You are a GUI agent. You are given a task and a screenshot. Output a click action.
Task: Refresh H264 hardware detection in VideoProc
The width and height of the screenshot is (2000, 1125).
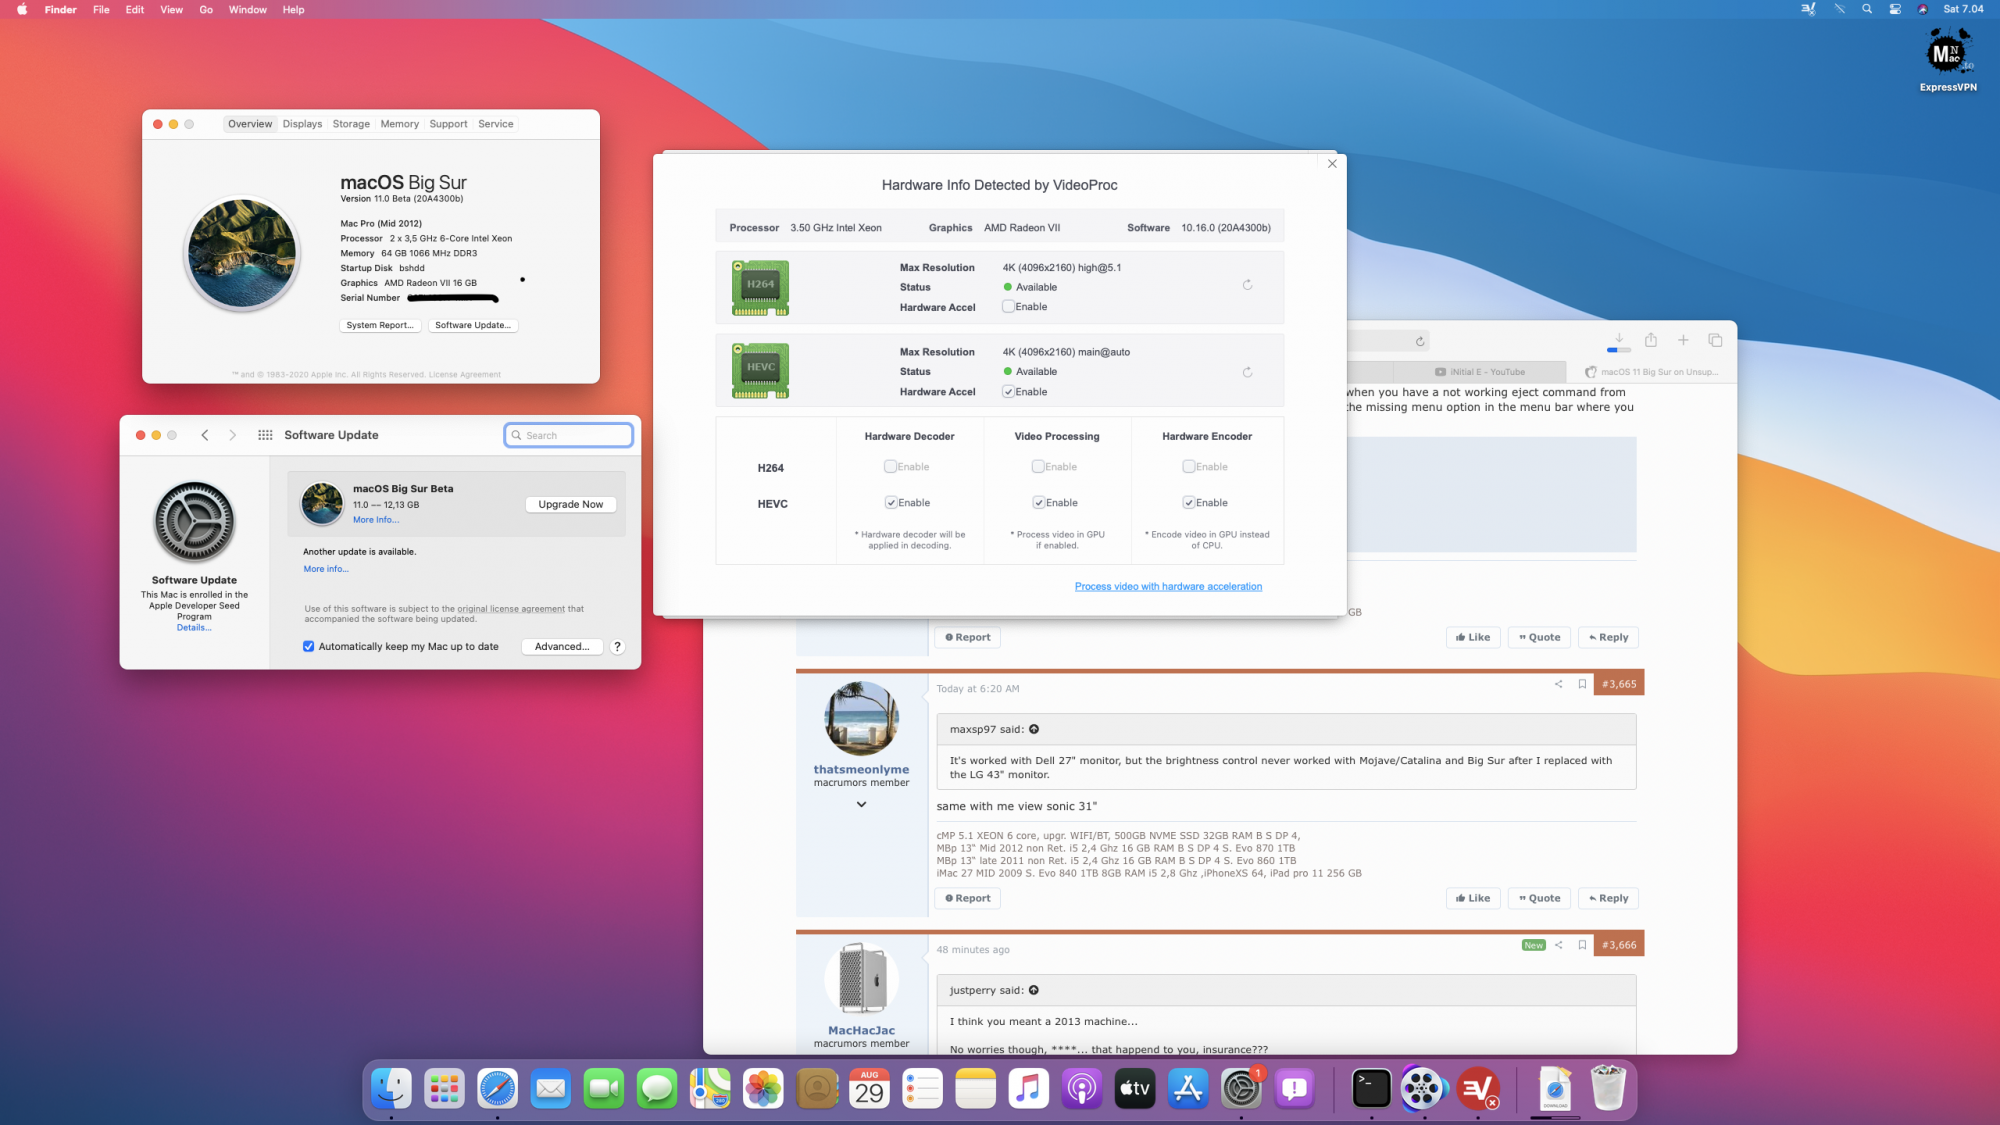pyautogui.click(x=1247, y=285)
